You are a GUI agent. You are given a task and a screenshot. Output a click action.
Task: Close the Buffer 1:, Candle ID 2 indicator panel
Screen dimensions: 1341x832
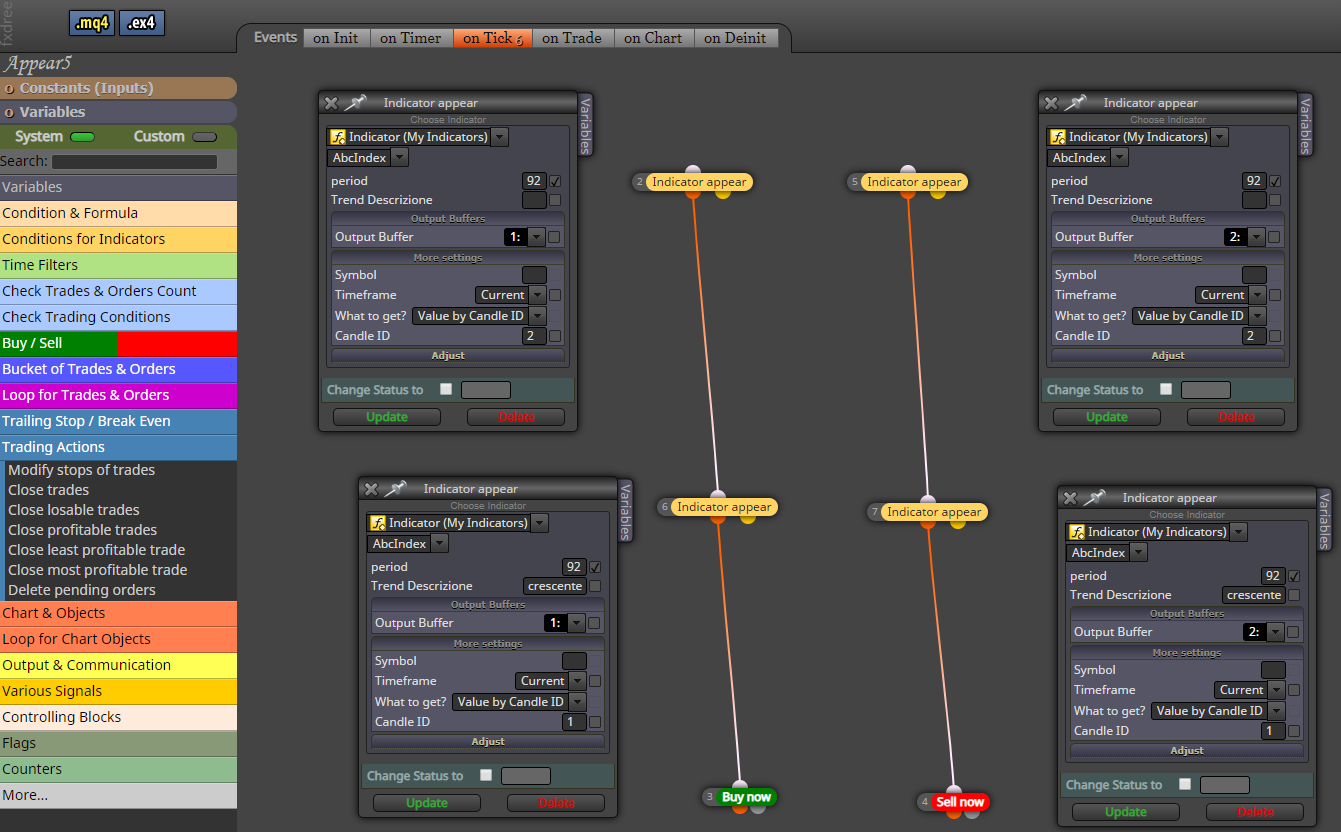[x=331, y=103]
